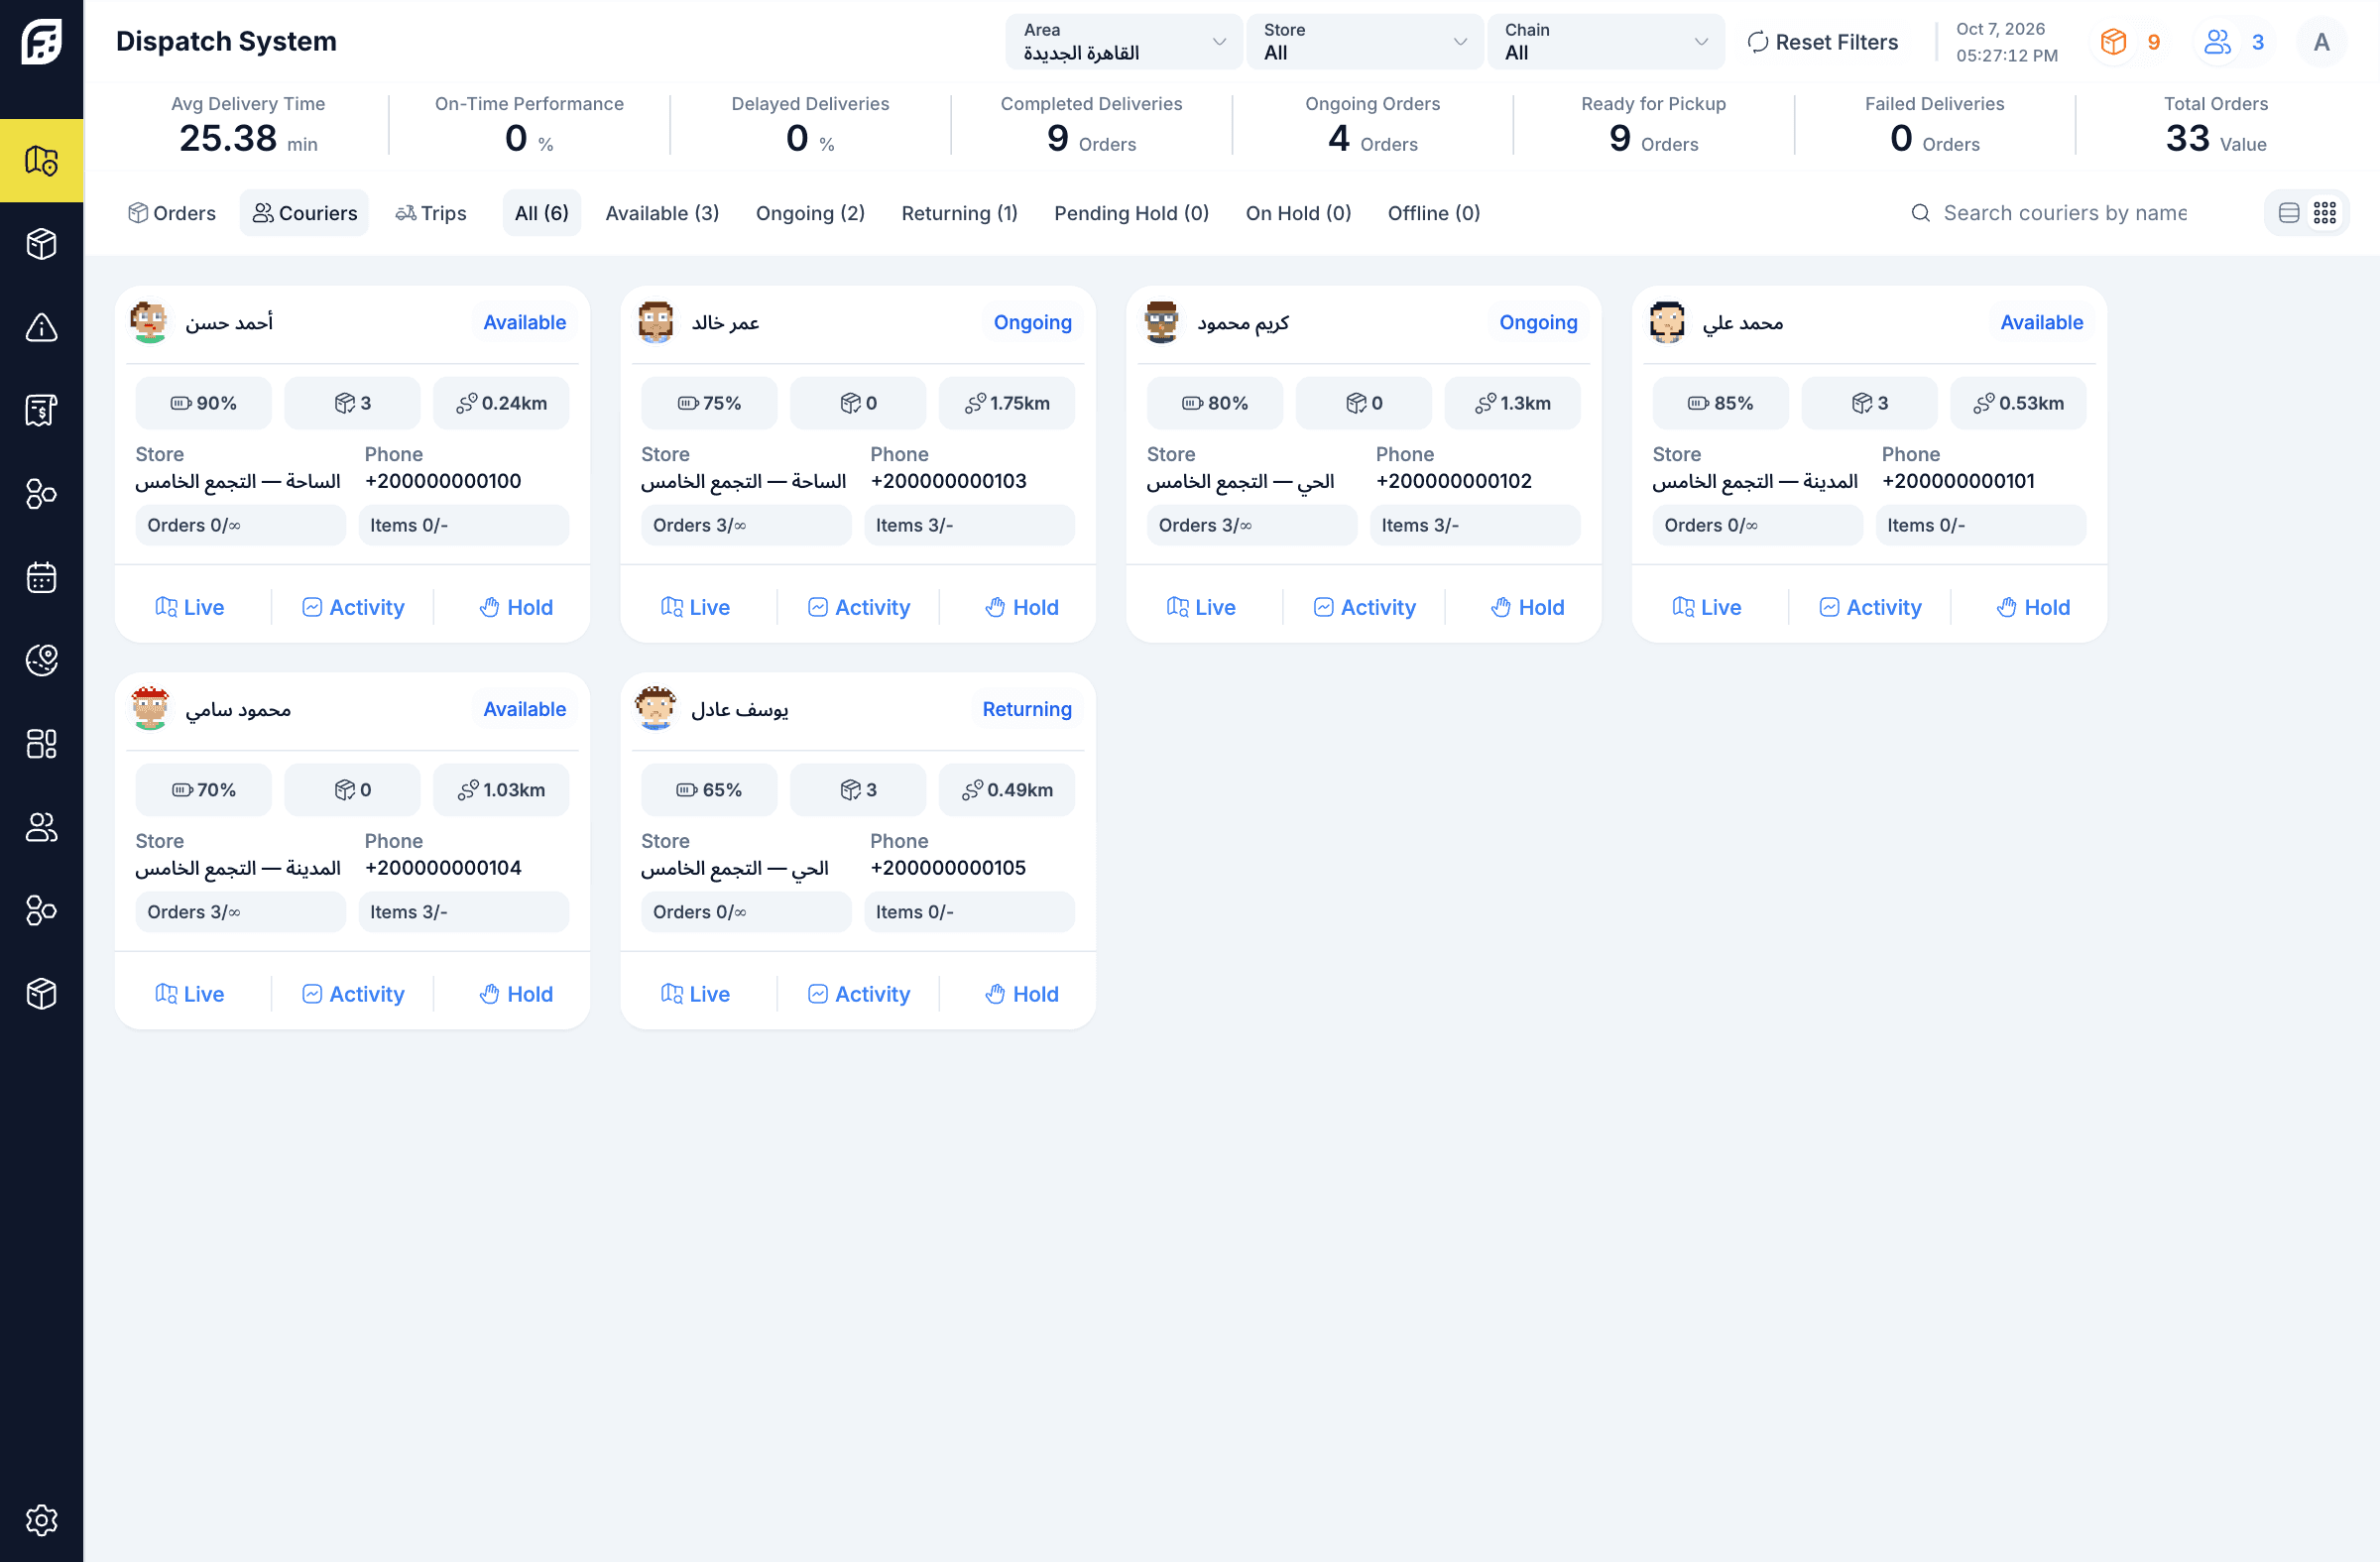Switch to list view layout
Screen dimensions: 2380x1562
click(x=2289, y=213)
